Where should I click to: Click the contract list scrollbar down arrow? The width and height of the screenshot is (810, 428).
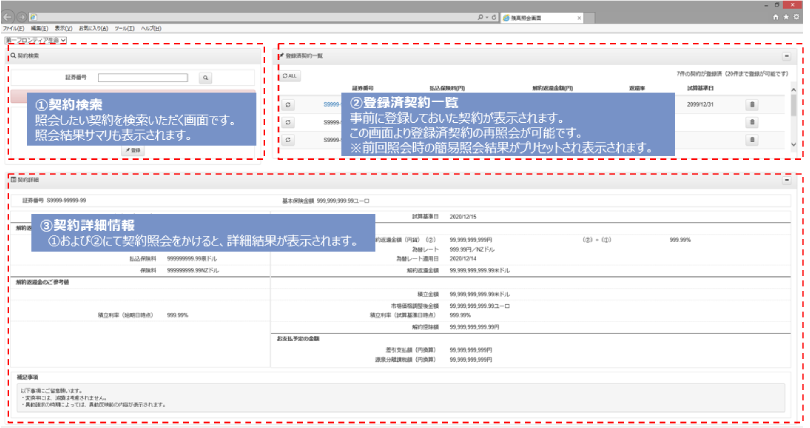(794, 146)
